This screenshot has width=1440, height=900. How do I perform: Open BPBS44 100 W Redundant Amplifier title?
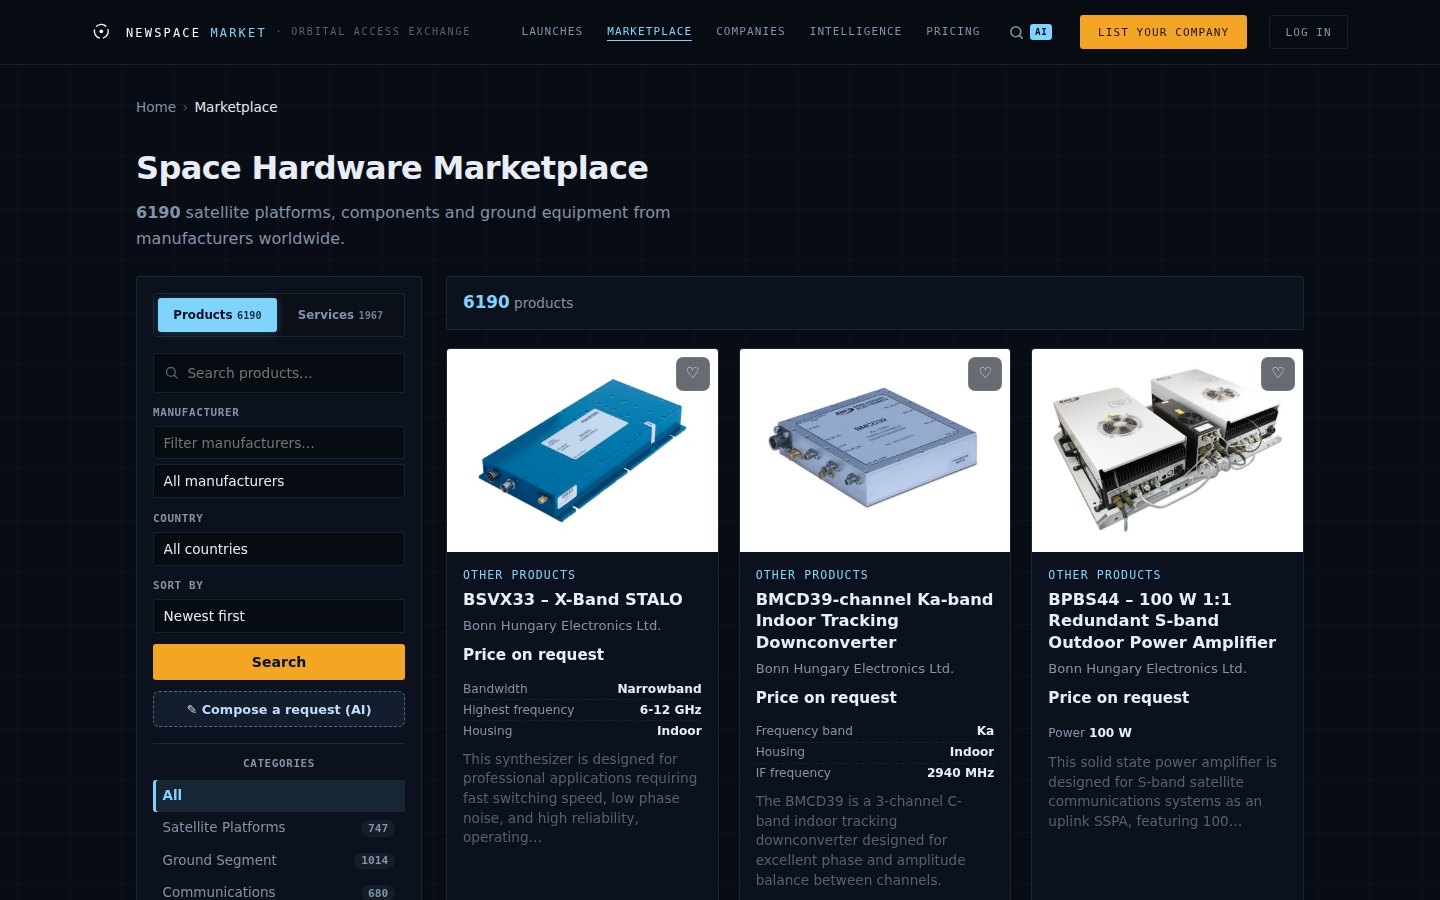coord(1162,621)
